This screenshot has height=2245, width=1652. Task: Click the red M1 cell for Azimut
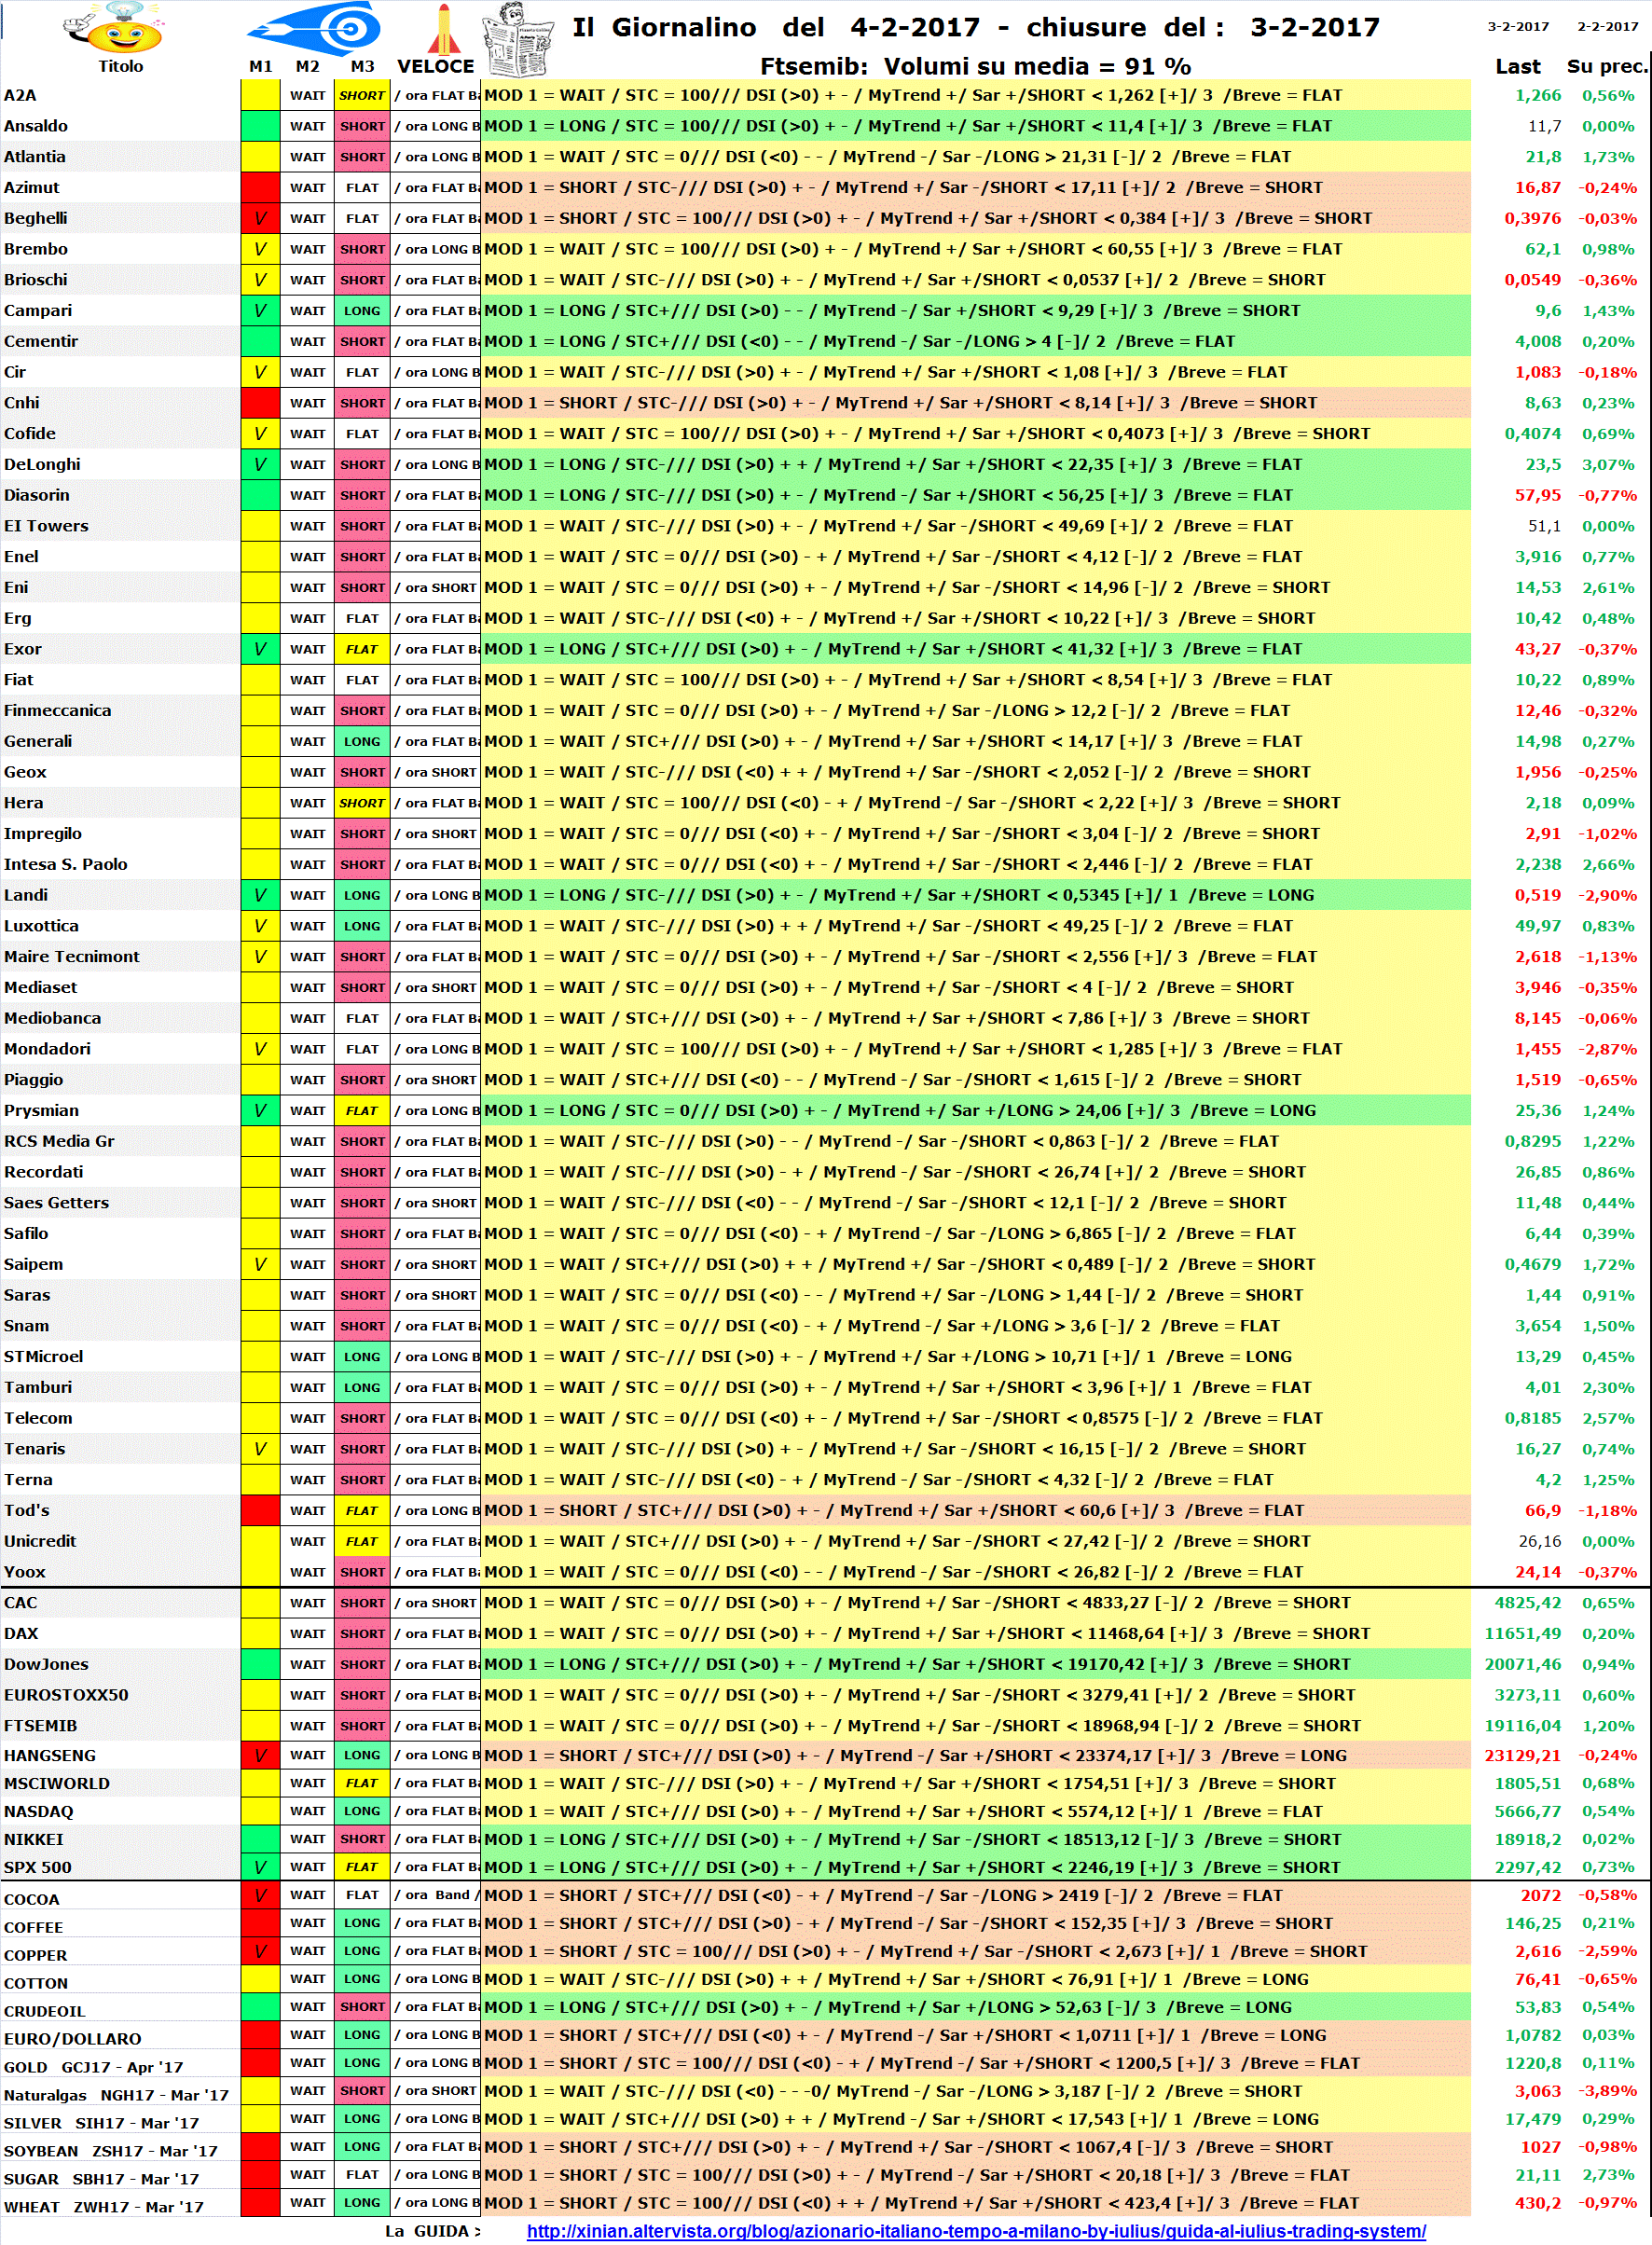(260, 187)
